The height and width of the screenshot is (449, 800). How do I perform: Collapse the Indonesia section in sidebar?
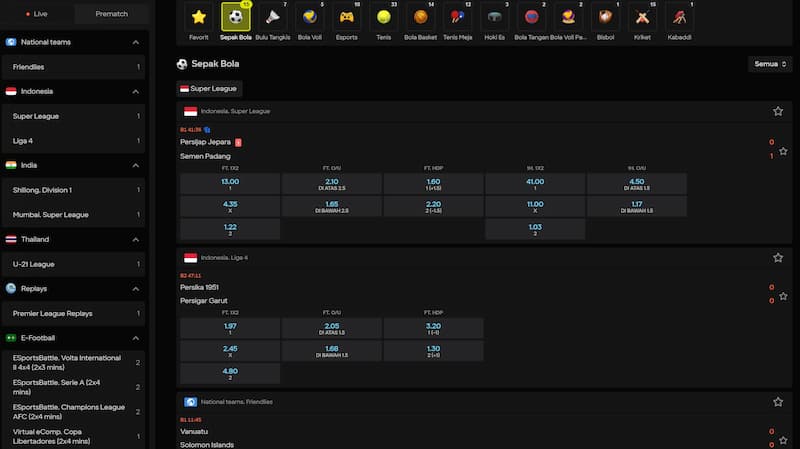[x=135, y=91]
